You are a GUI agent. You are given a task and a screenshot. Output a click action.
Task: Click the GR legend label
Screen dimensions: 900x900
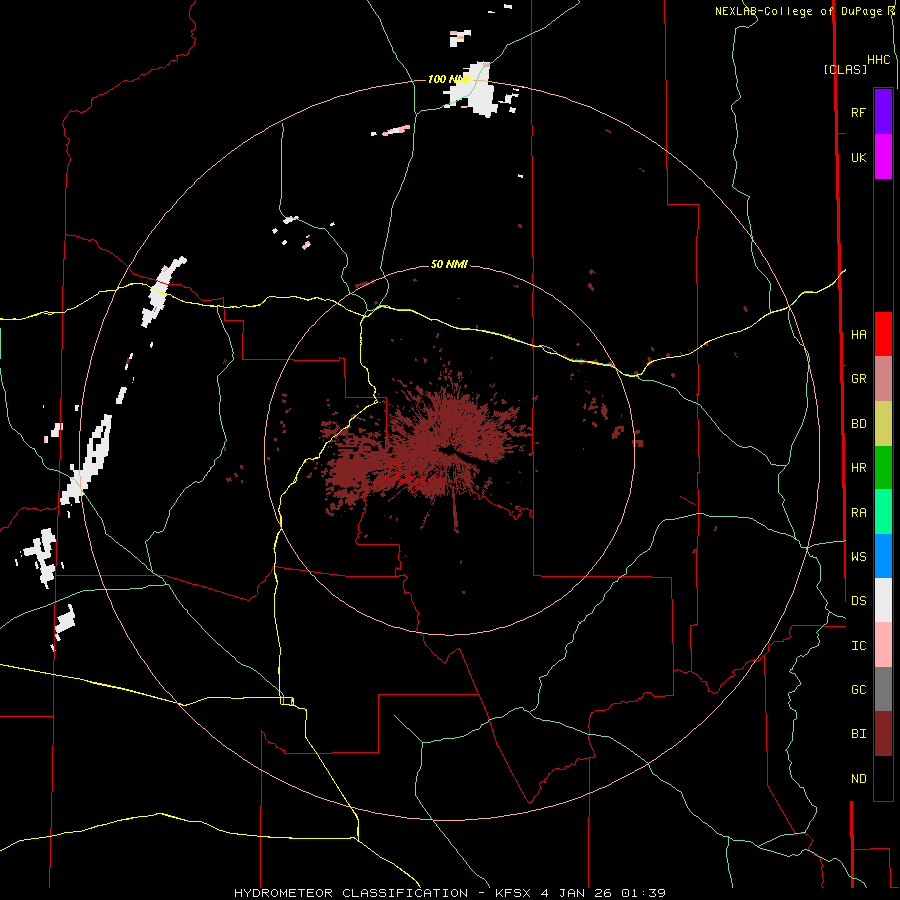(x=858, y=379)
